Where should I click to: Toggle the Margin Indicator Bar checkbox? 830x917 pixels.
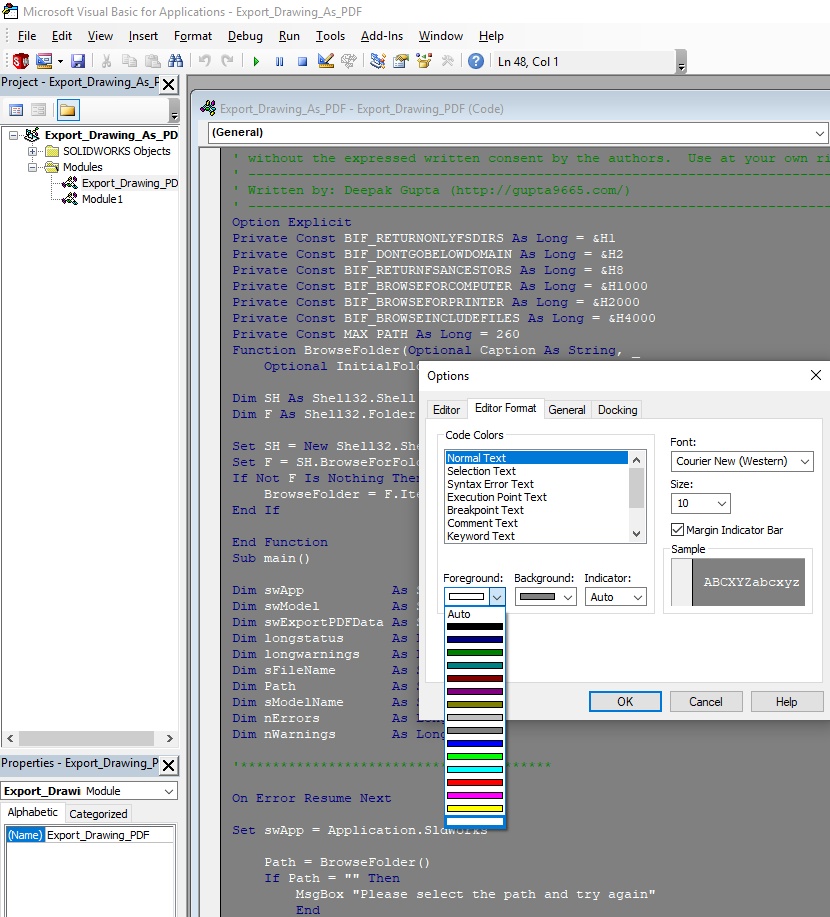[677, 530]
